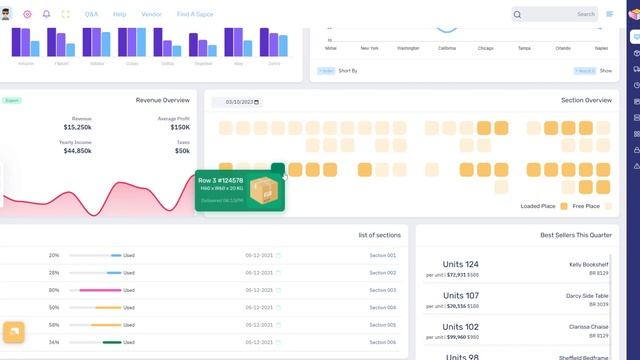Viewport: 640px width, 360px height.
Task: Toggle fullscreen with the expand icon
Action: 66,14
